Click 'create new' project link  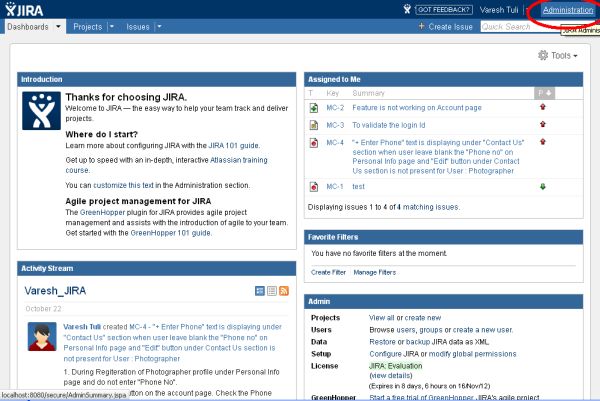pos(423,318)
